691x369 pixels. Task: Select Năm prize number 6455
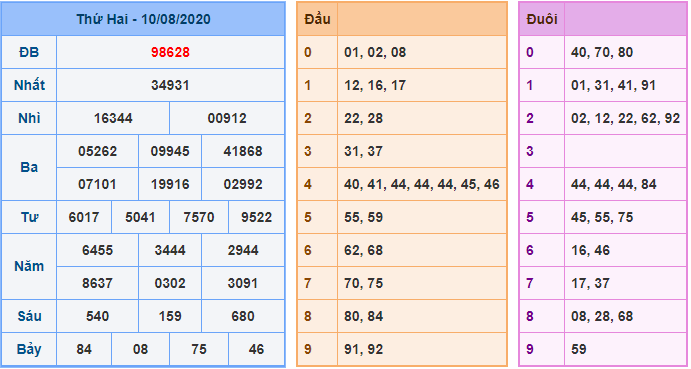tap(97, 250)
